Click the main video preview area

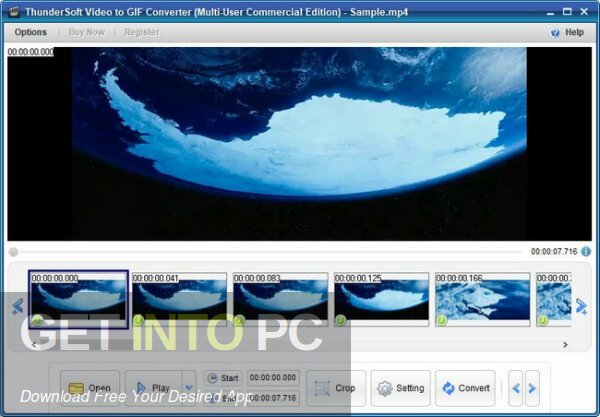tap(299, 144)
